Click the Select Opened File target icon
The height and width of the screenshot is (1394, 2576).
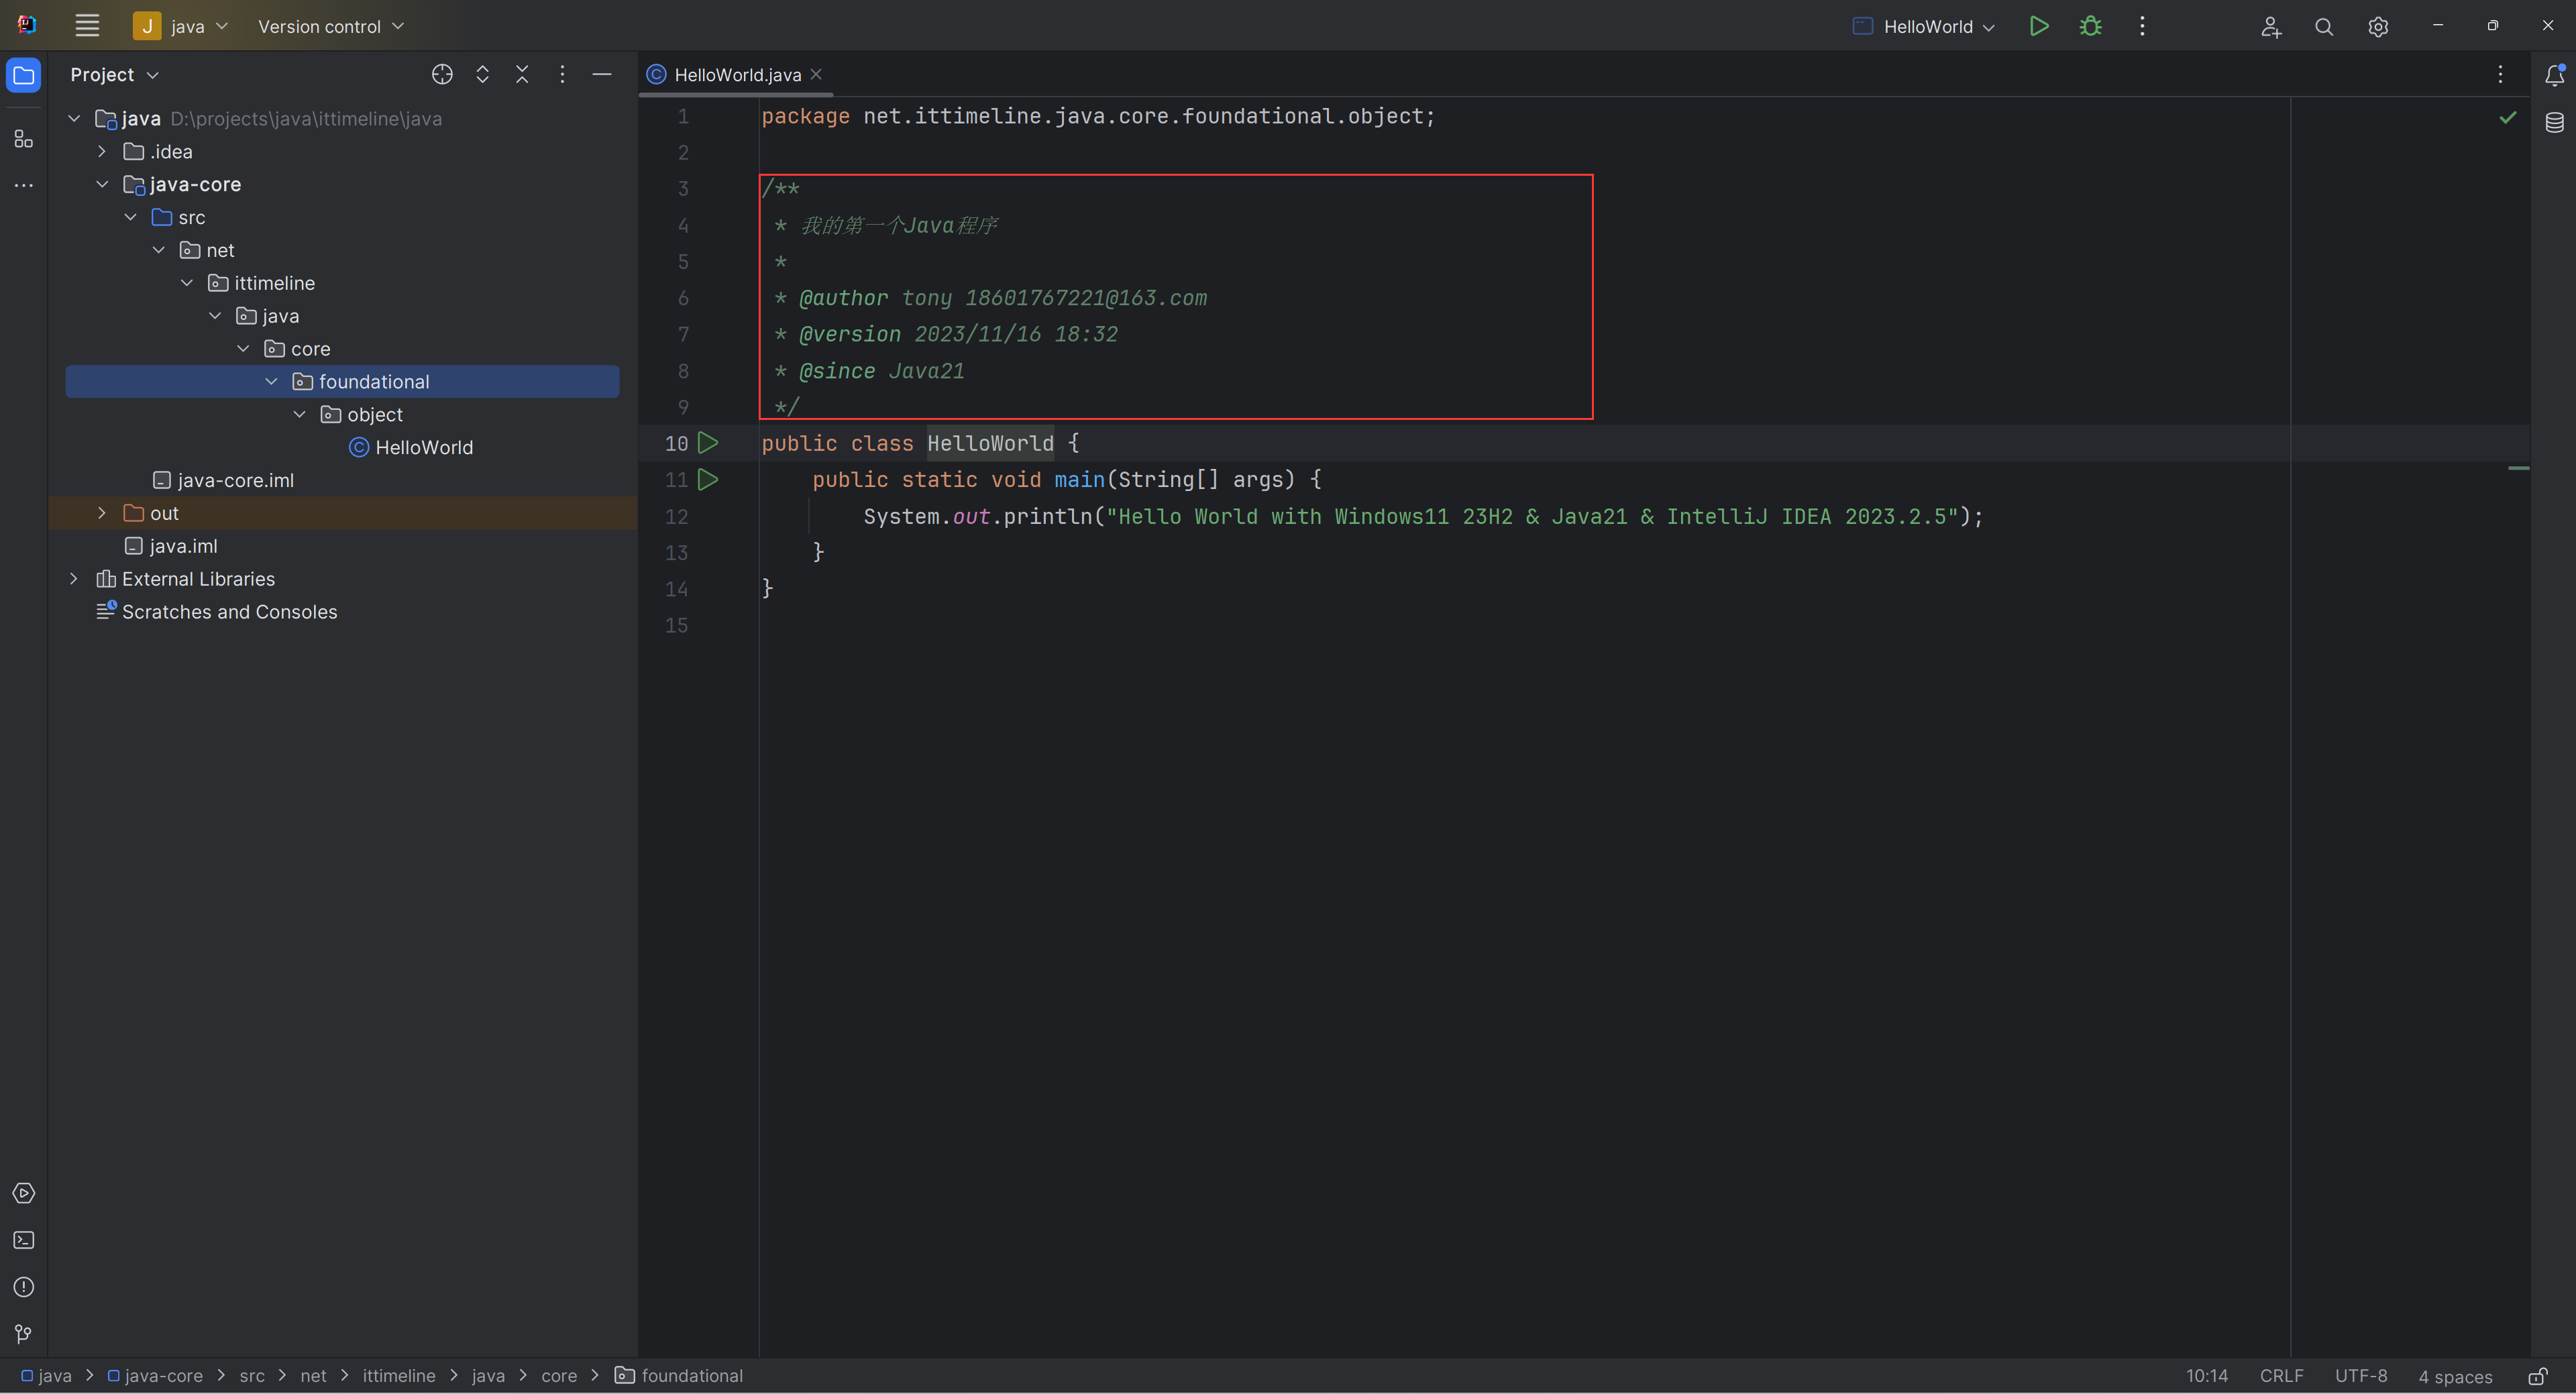tap(442, 75)
